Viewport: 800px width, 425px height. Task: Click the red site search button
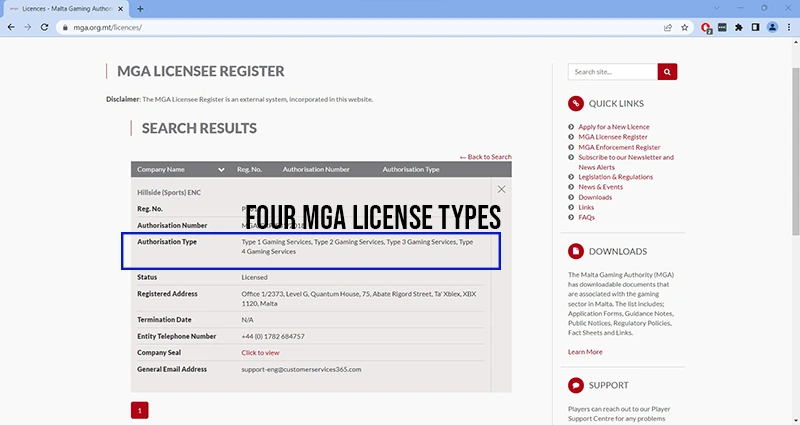point(667,72)
